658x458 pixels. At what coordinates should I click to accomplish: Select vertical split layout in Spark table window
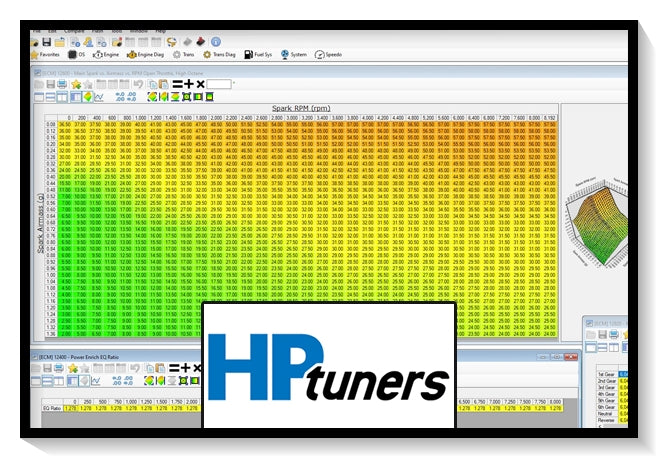pos(62,97)
